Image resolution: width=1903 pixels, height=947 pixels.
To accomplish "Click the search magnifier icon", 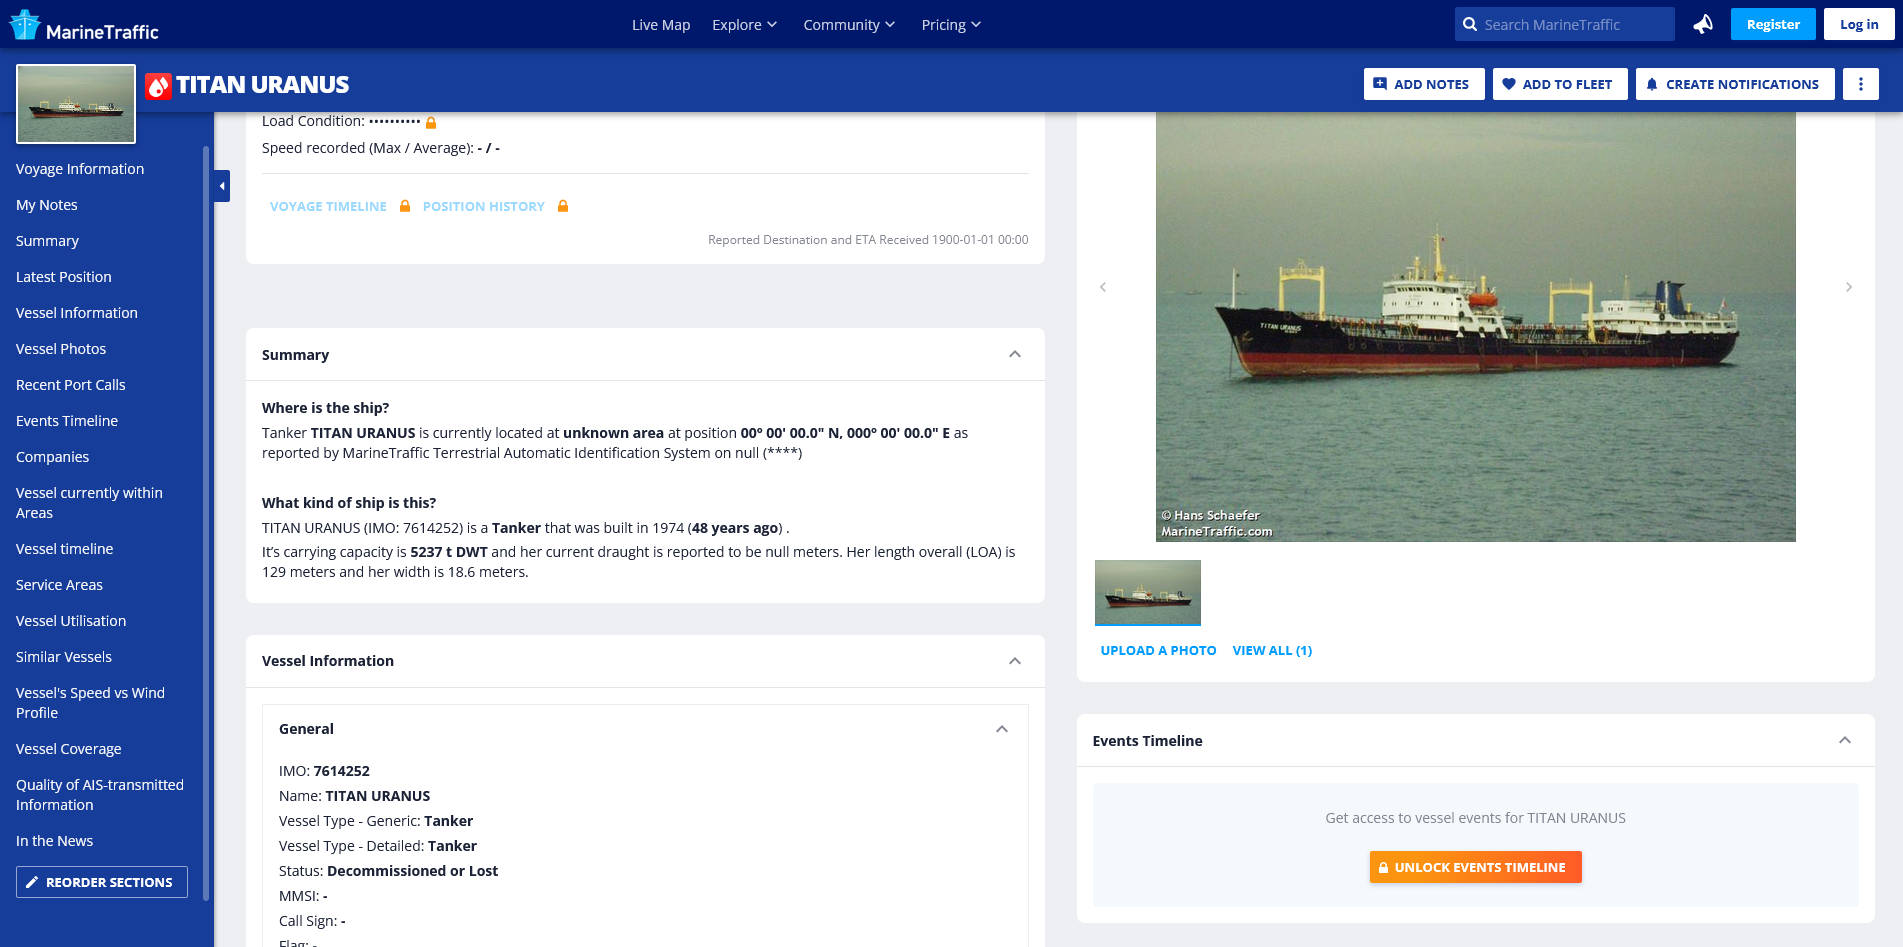I will [1470, 24].
